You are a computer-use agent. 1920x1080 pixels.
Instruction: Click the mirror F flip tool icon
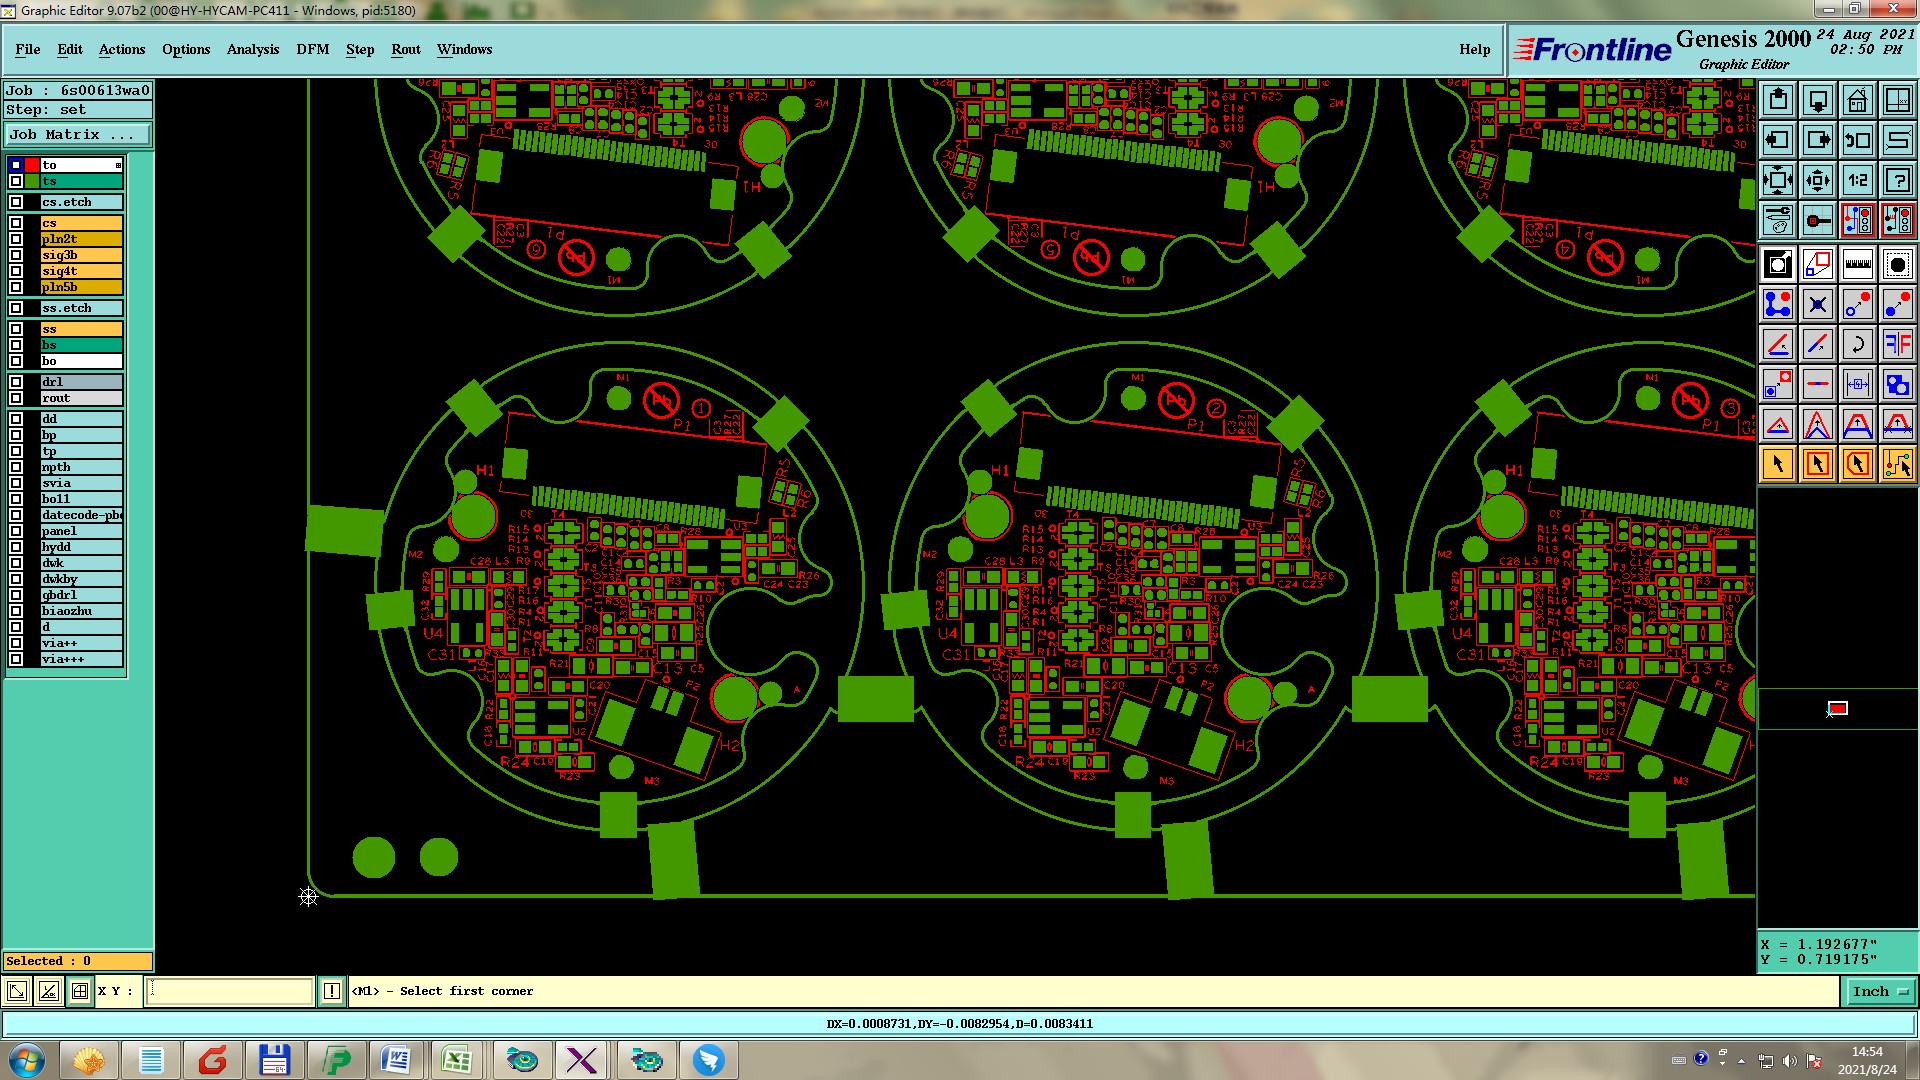point(1897,344)
